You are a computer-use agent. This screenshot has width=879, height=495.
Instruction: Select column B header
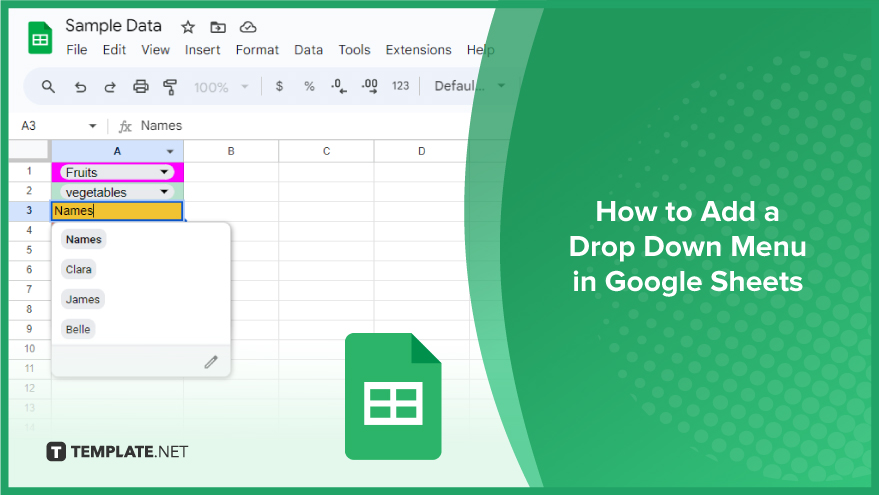click(231, 151)
